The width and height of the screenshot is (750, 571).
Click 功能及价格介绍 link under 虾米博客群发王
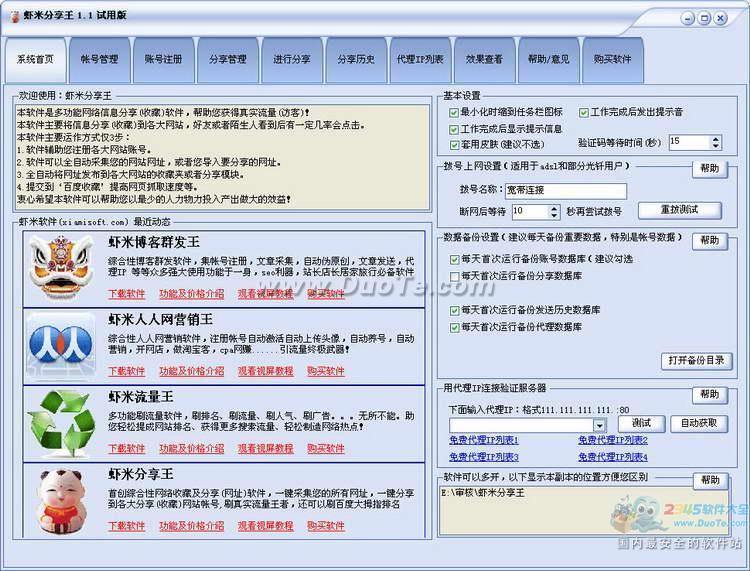[x=191, y=294]
